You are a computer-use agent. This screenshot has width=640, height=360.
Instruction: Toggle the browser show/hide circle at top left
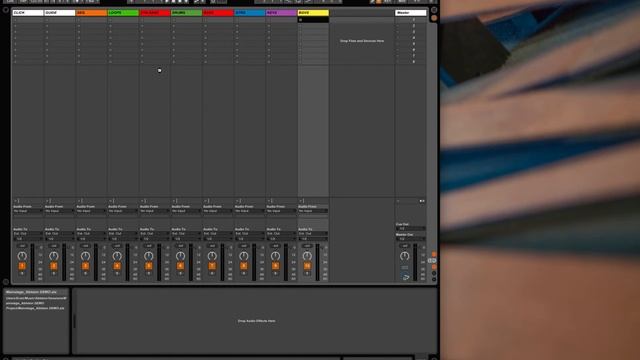(6, 10)
